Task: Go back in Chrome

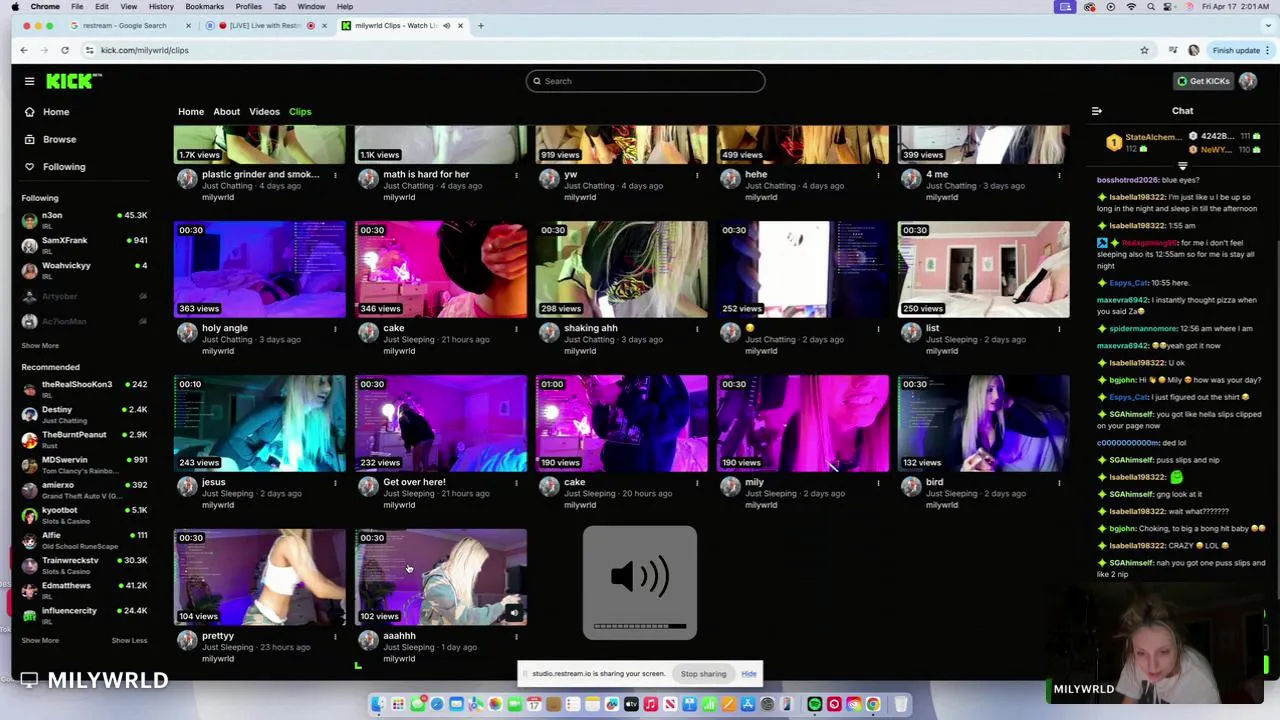Action: pos(24,50)
